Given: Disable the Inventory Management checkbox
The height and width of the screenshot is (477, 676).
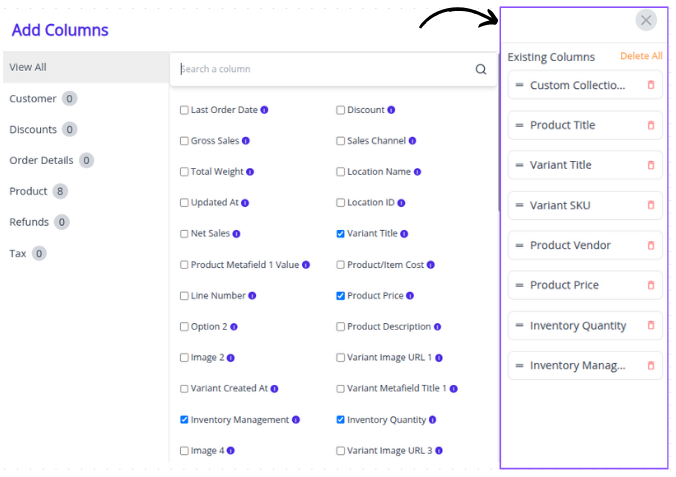Looking at the screenshot, I should (184, 420).
